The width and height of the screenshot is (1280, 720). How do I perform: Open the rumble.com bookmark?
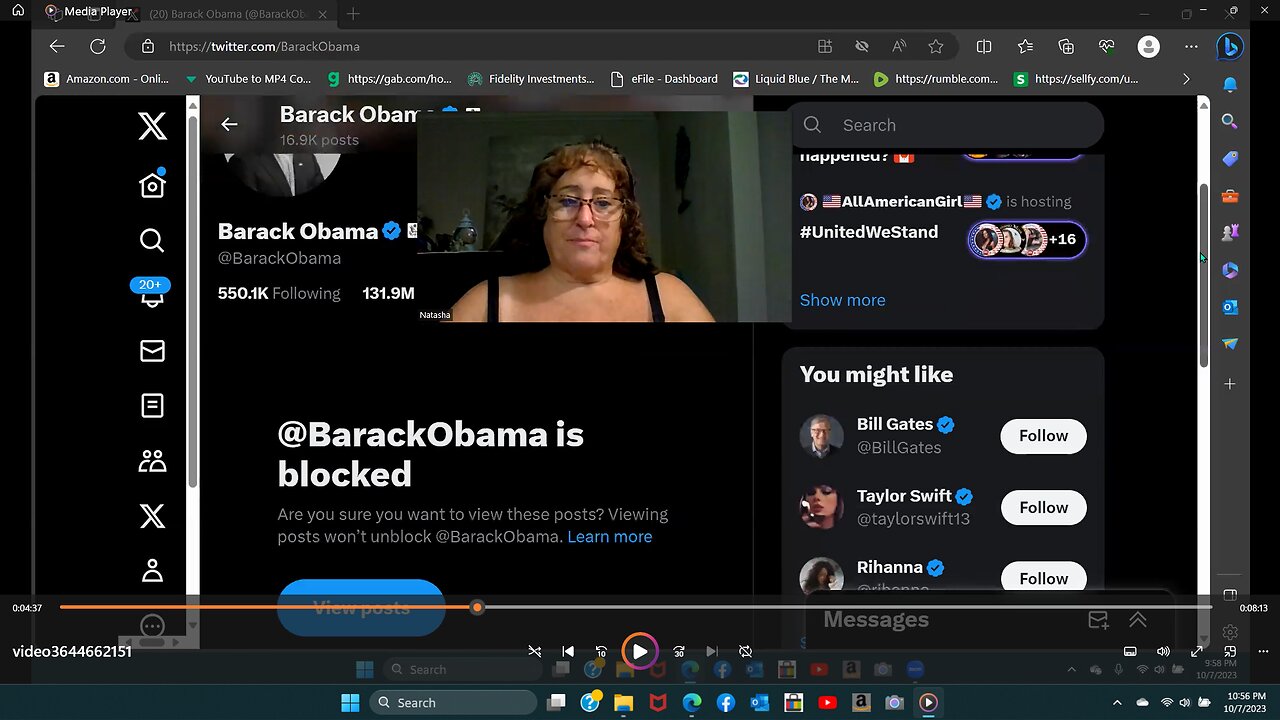pos(936,78)
